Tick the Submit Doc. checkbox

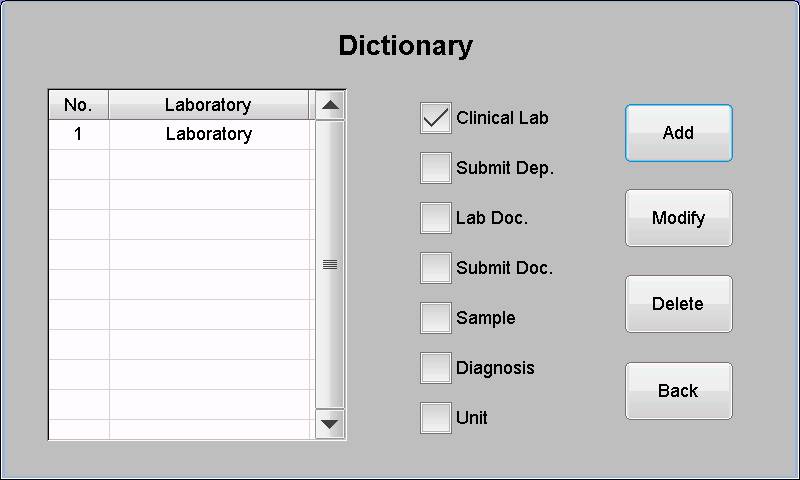point(436,268)
